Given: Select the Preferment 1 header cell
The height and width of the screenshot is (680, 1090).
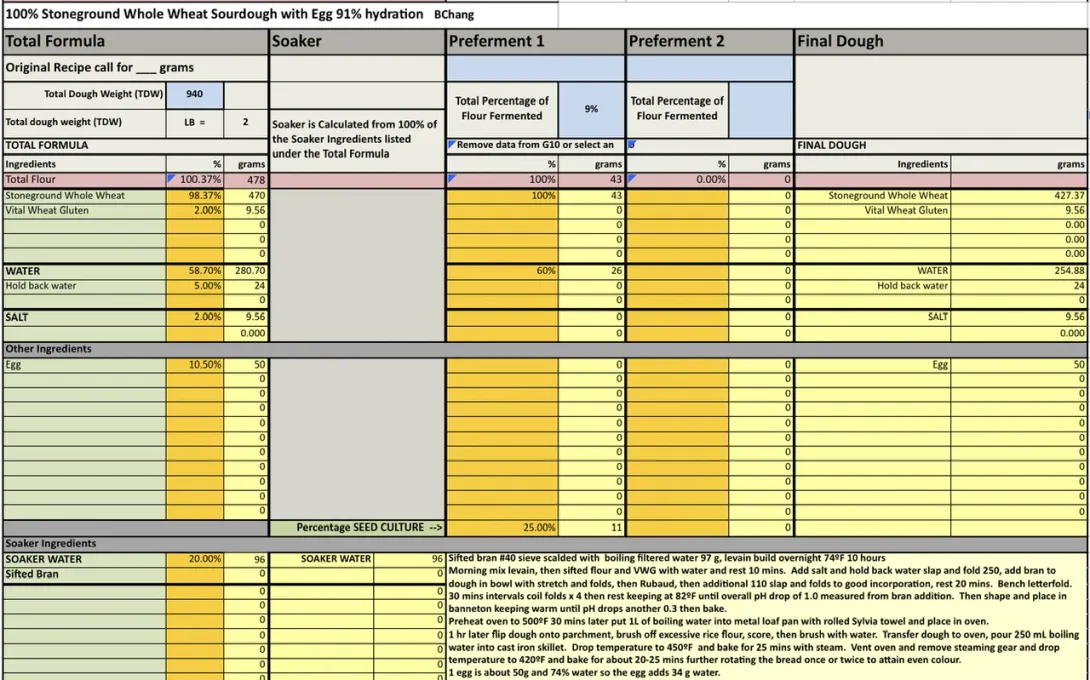Looking at the screenshot, I should point(535,41).
